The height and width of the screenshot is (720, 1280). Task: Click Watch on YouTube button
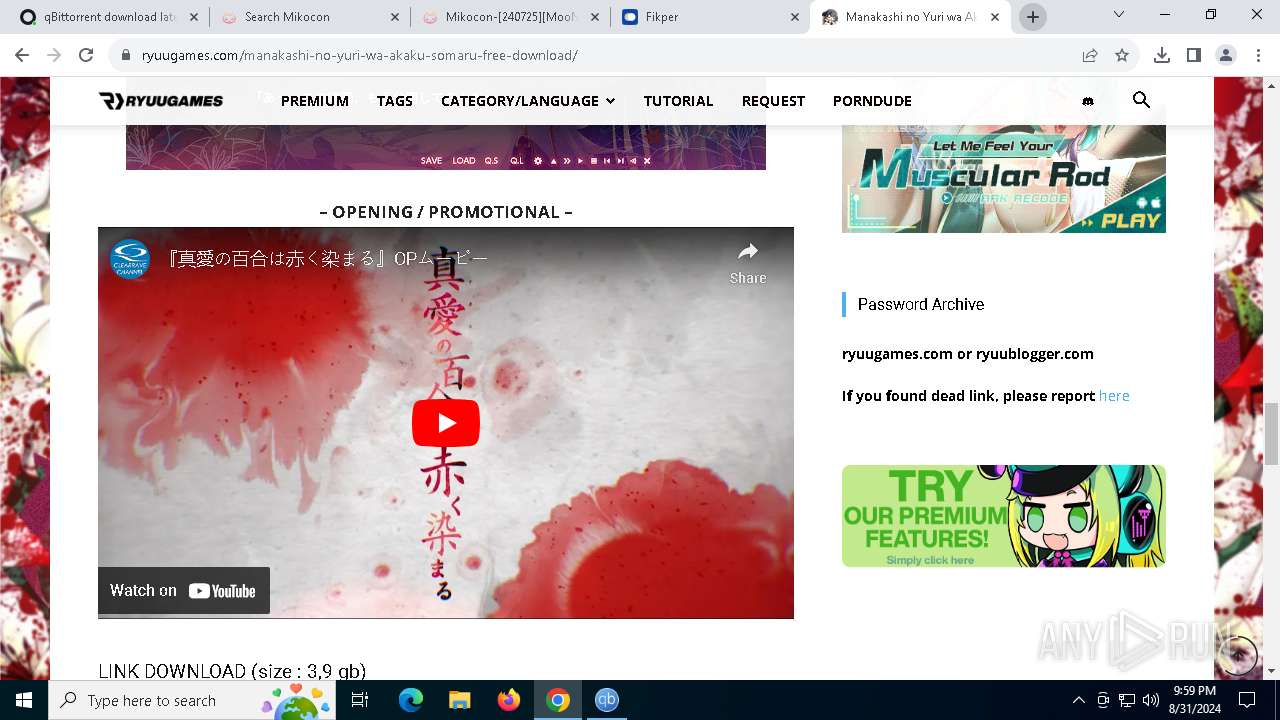(184, 590)
